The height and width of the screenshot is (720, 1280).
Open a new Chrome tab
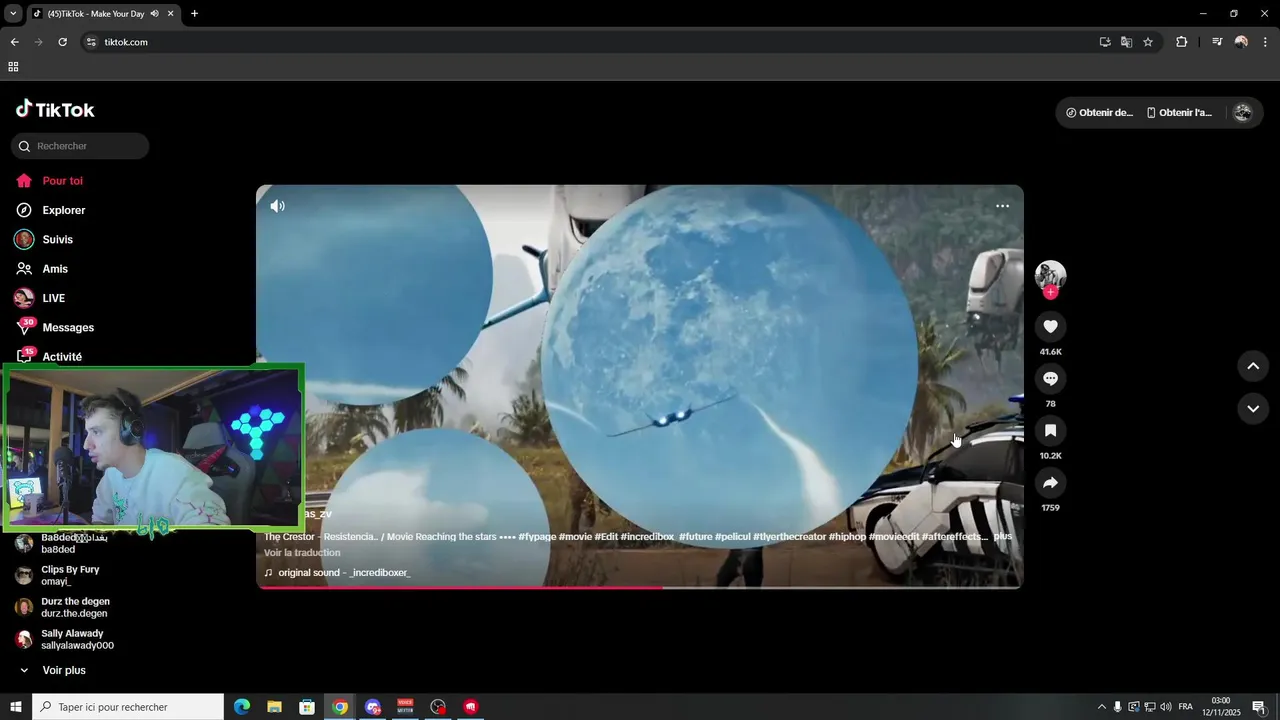tap(194, 14)
